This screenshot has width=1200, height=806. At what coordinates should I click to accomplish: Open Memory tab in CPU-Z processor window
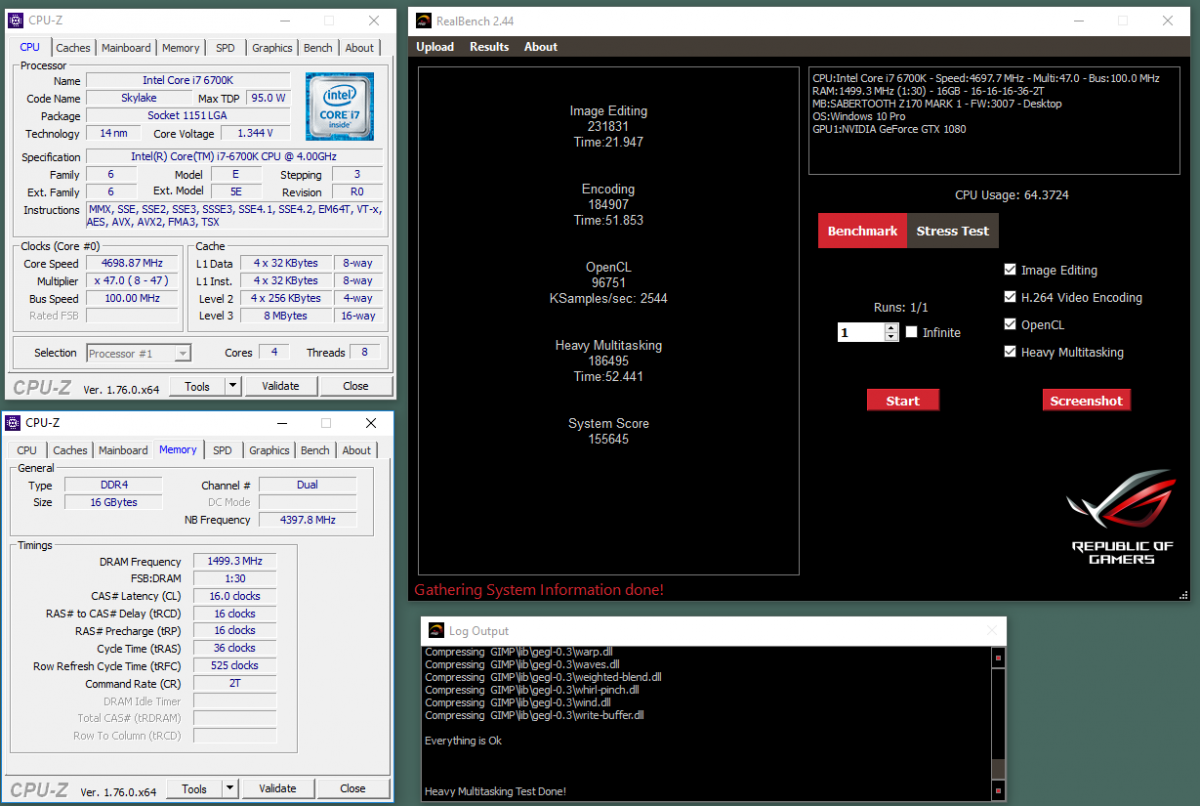(181, 48)
